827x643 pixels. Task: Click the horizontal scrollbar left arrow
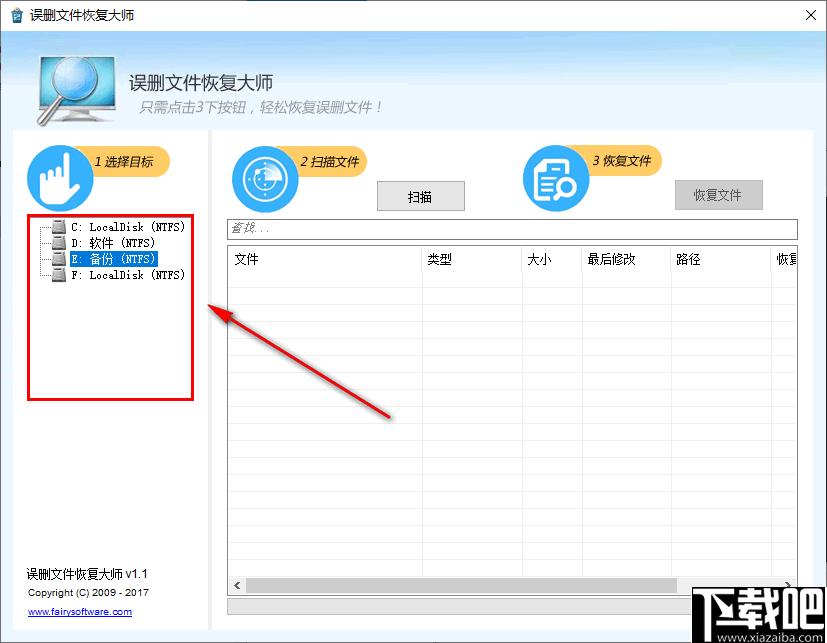237,585
